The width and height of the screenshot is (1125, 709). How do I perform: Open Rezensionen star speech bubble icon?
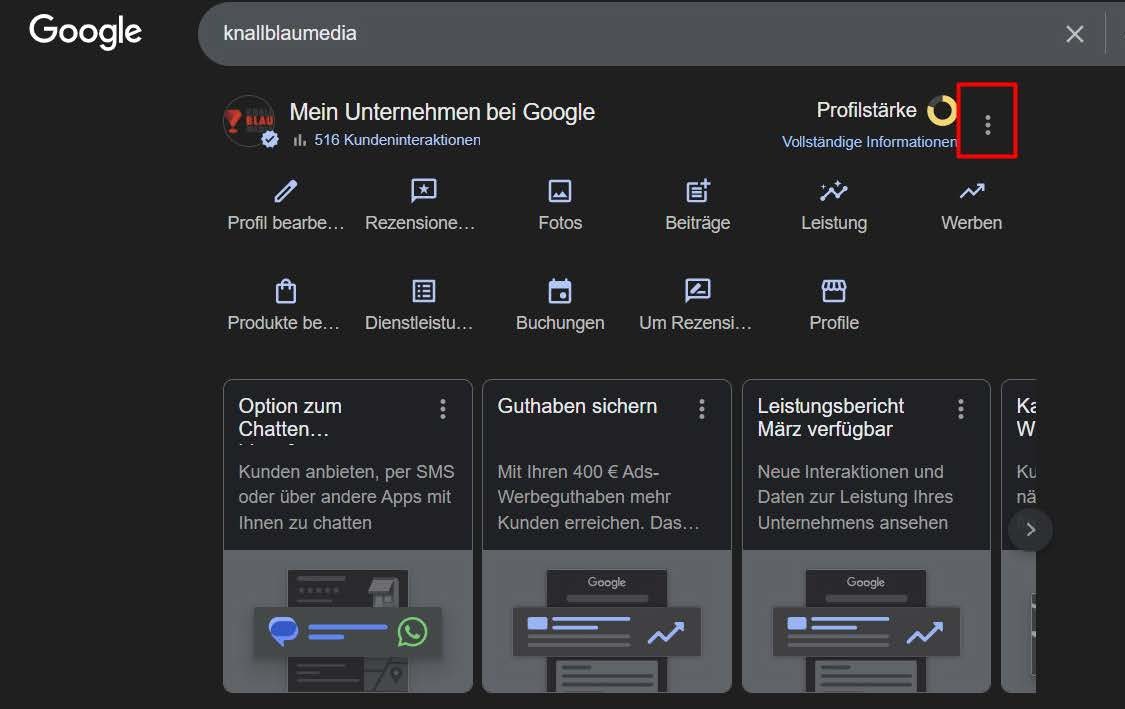pyautogui.click(x=423, y=191)
